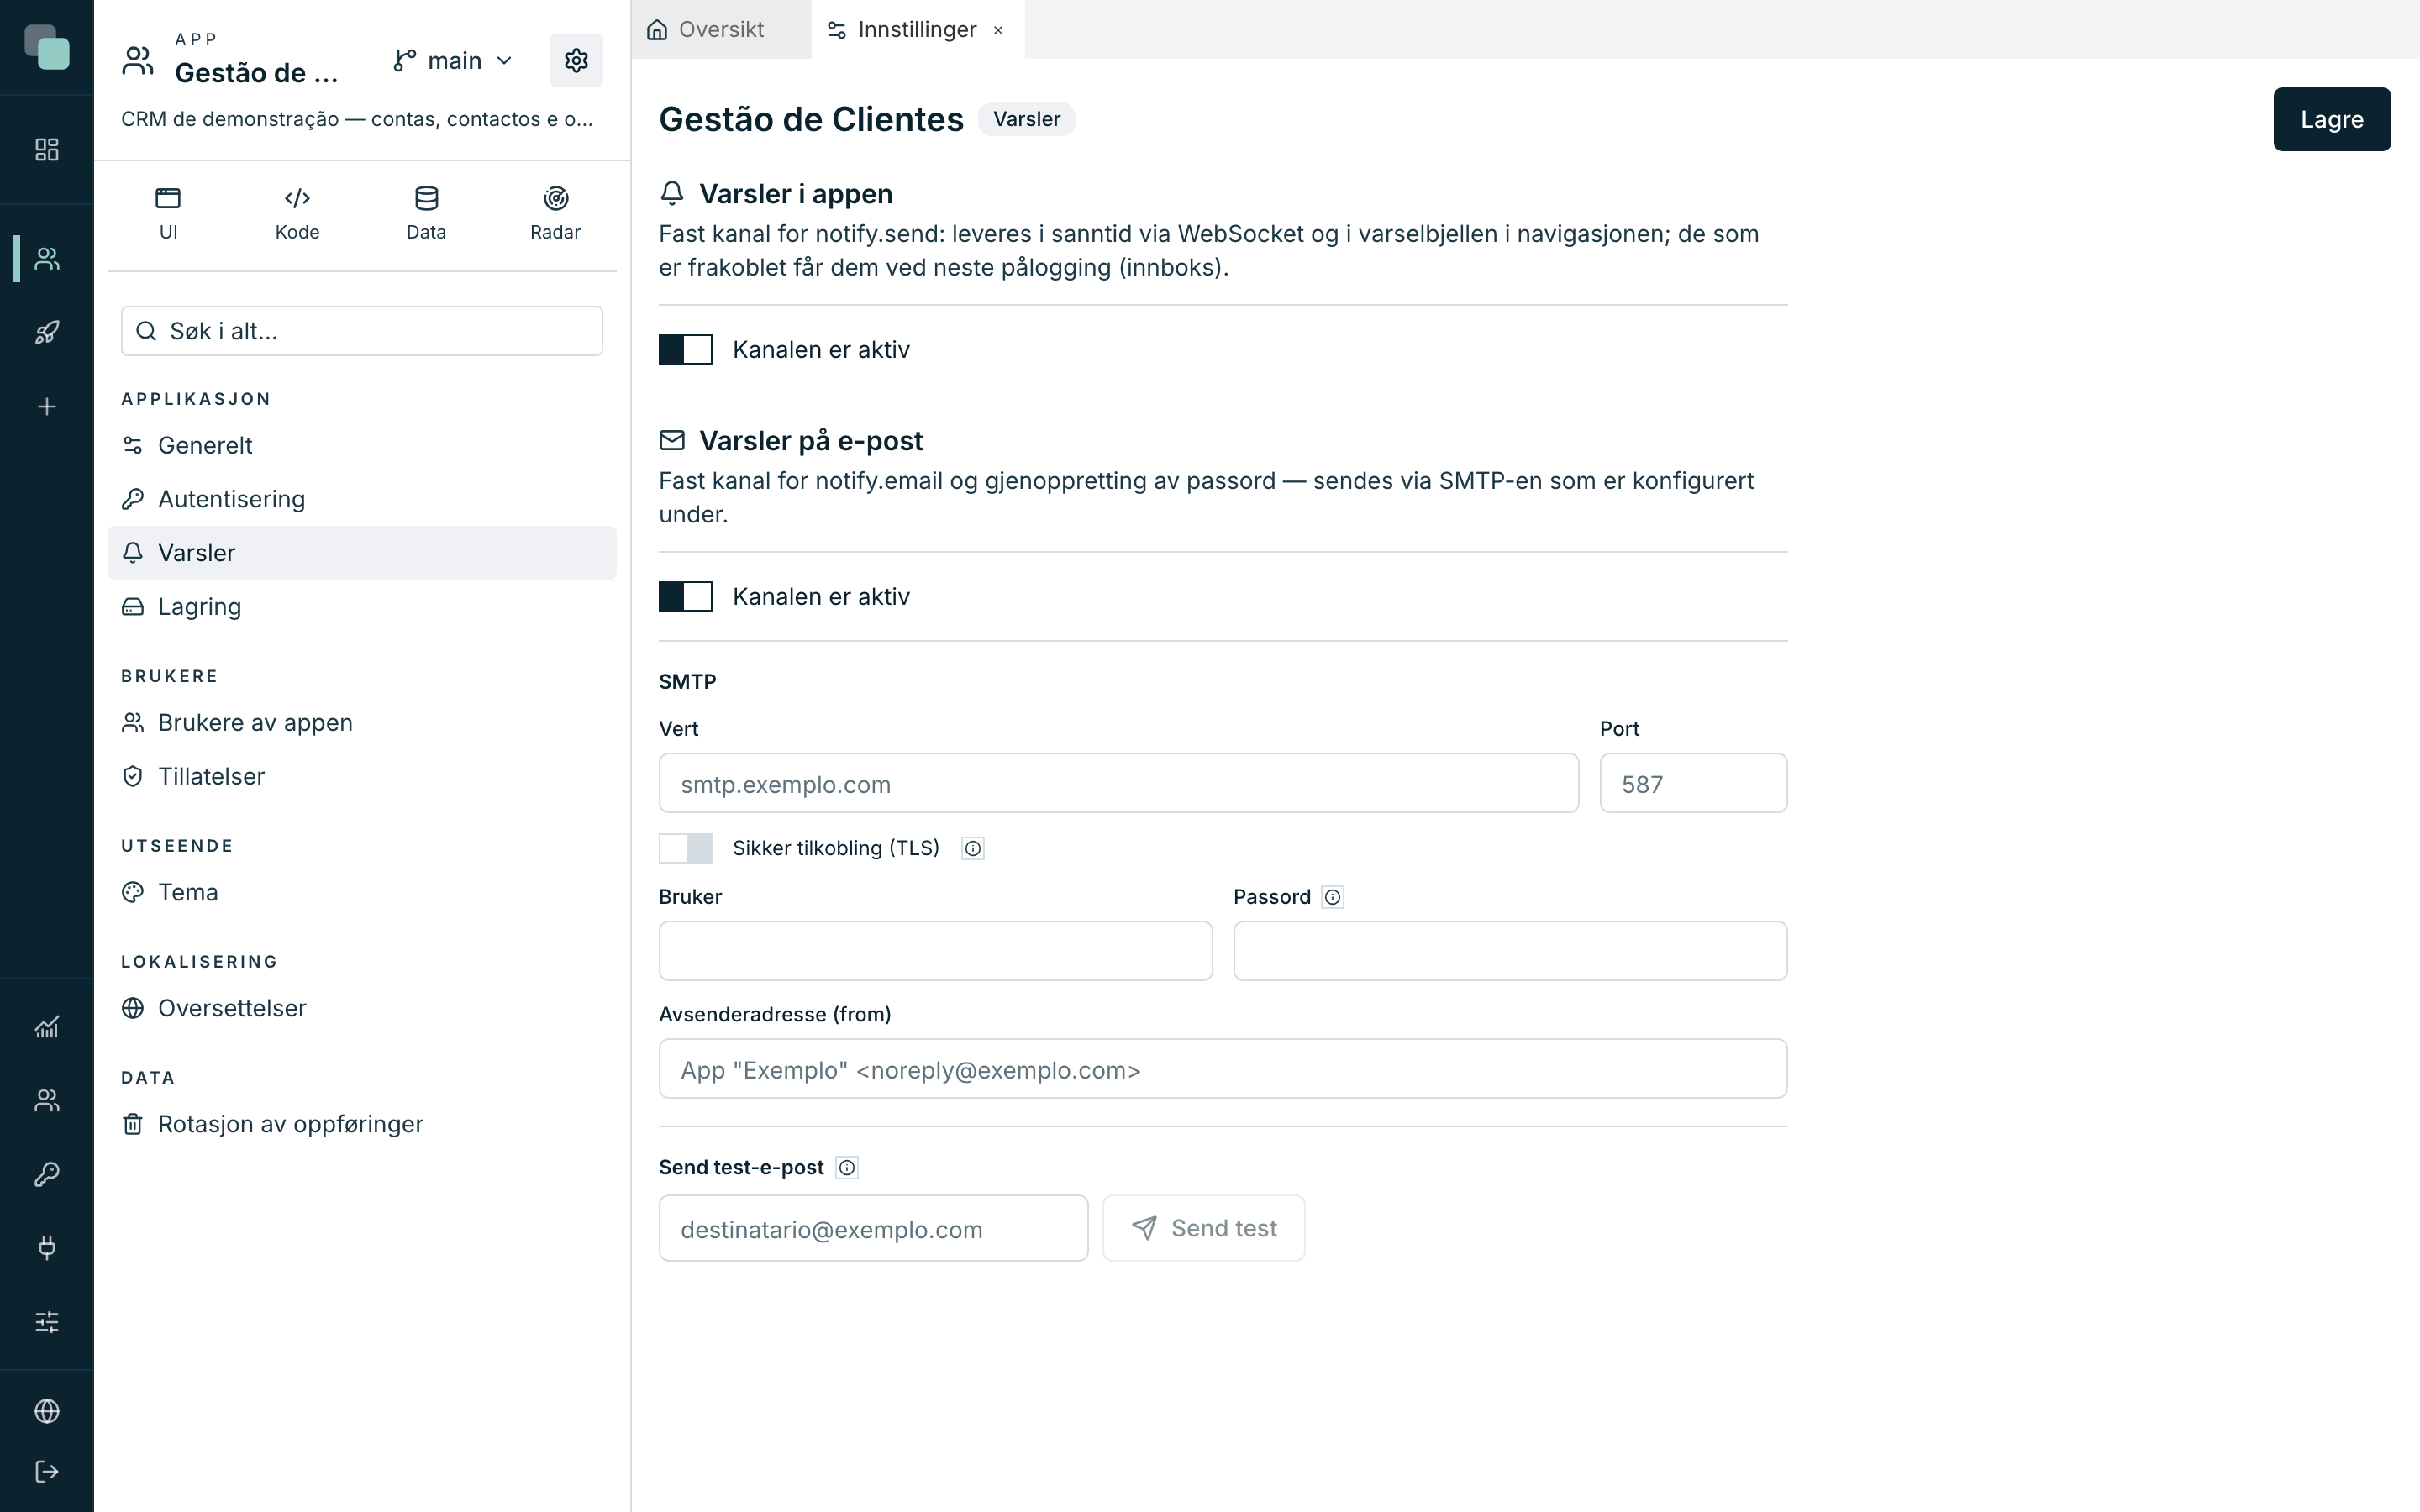Viewport: 2420px width, 1512px height.
Task: Focus the Vert SMTP host field
Action: point(1119,783)
